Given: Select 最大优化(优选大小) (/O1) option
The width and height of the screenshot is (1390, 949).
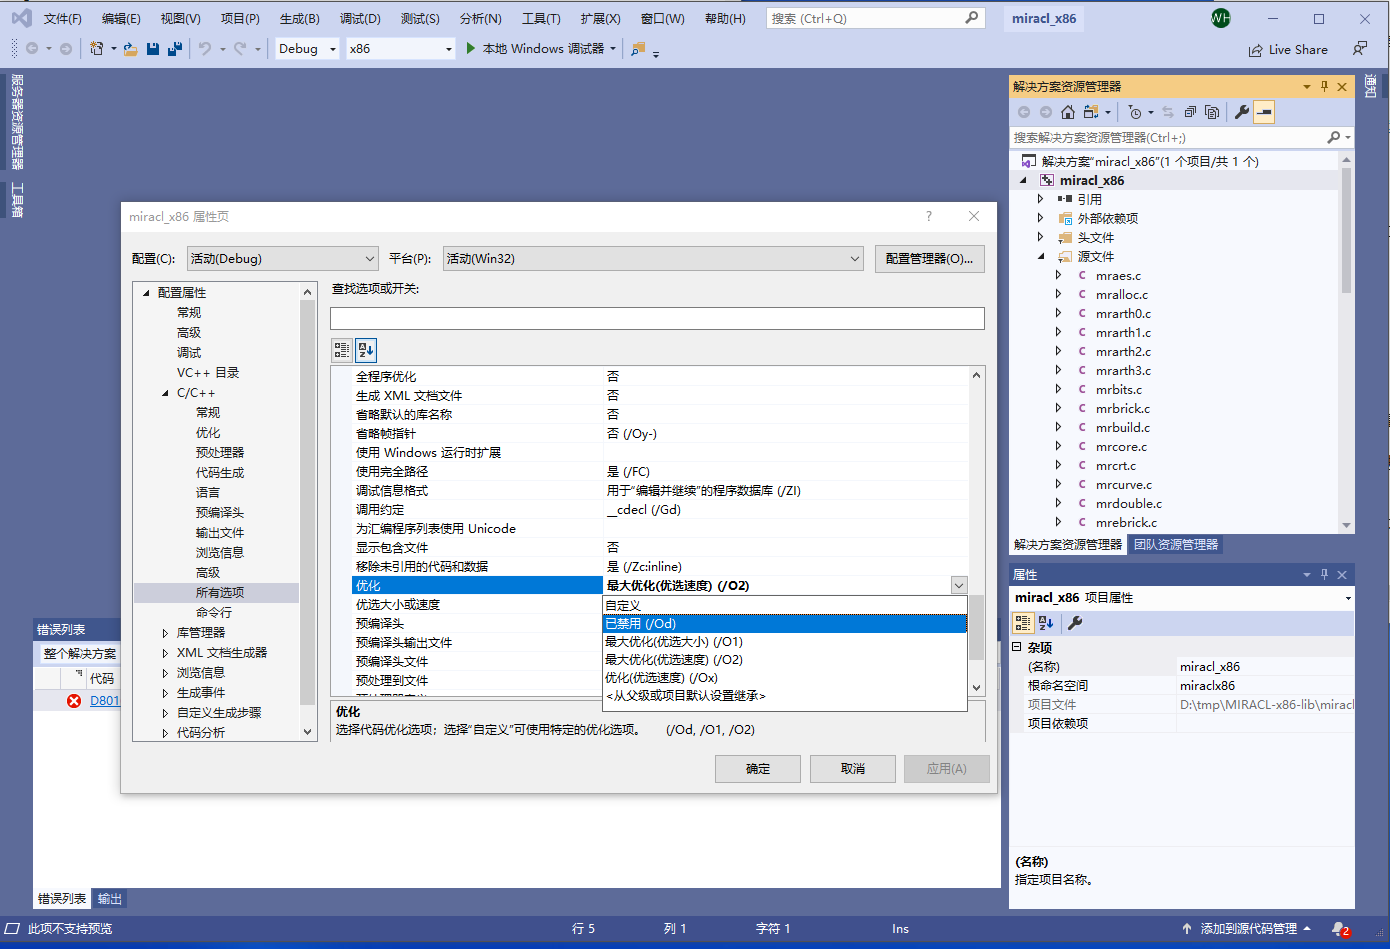Looking at the screenshot, I should [x=785, y=642].
